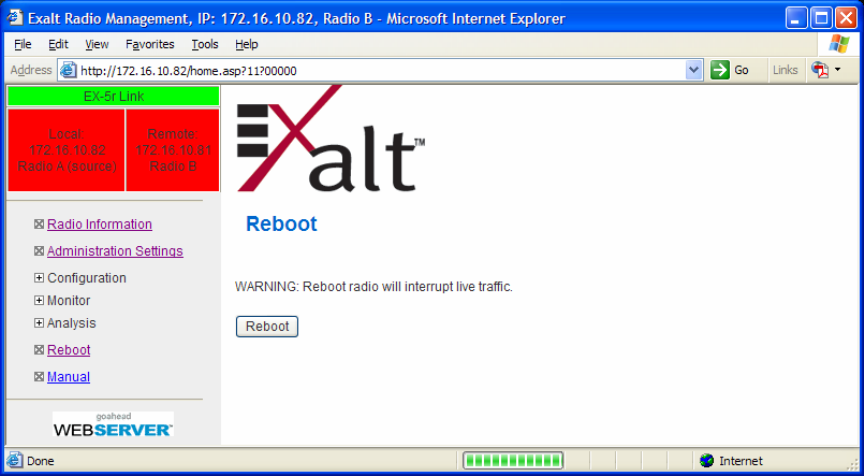
Task: Click the box icon beside Radio Information
Action: point(39,224)
